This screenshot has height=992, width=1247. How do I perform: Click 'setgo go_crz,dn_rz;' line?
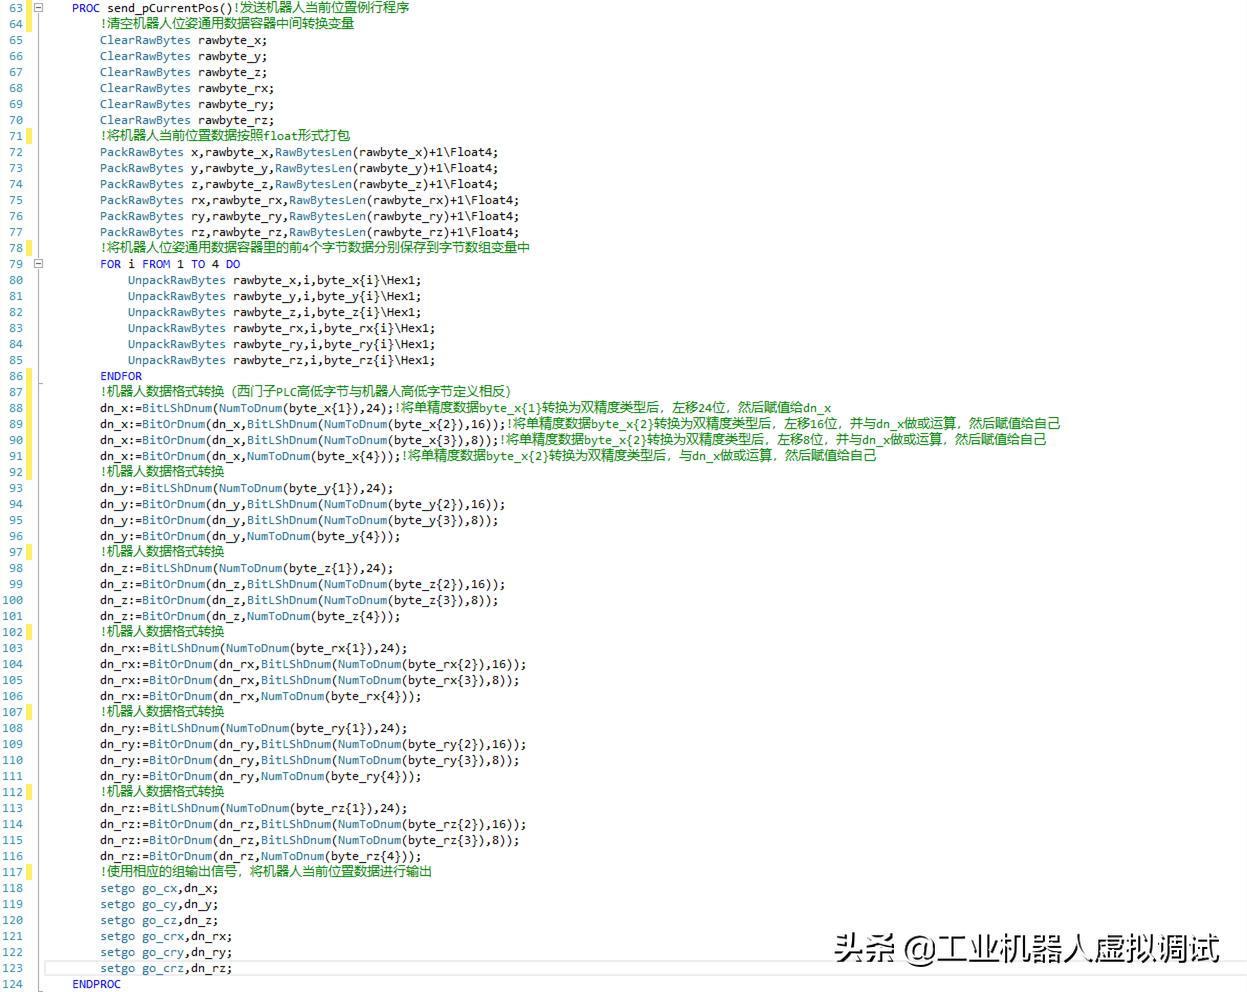[x=166, y=968]
